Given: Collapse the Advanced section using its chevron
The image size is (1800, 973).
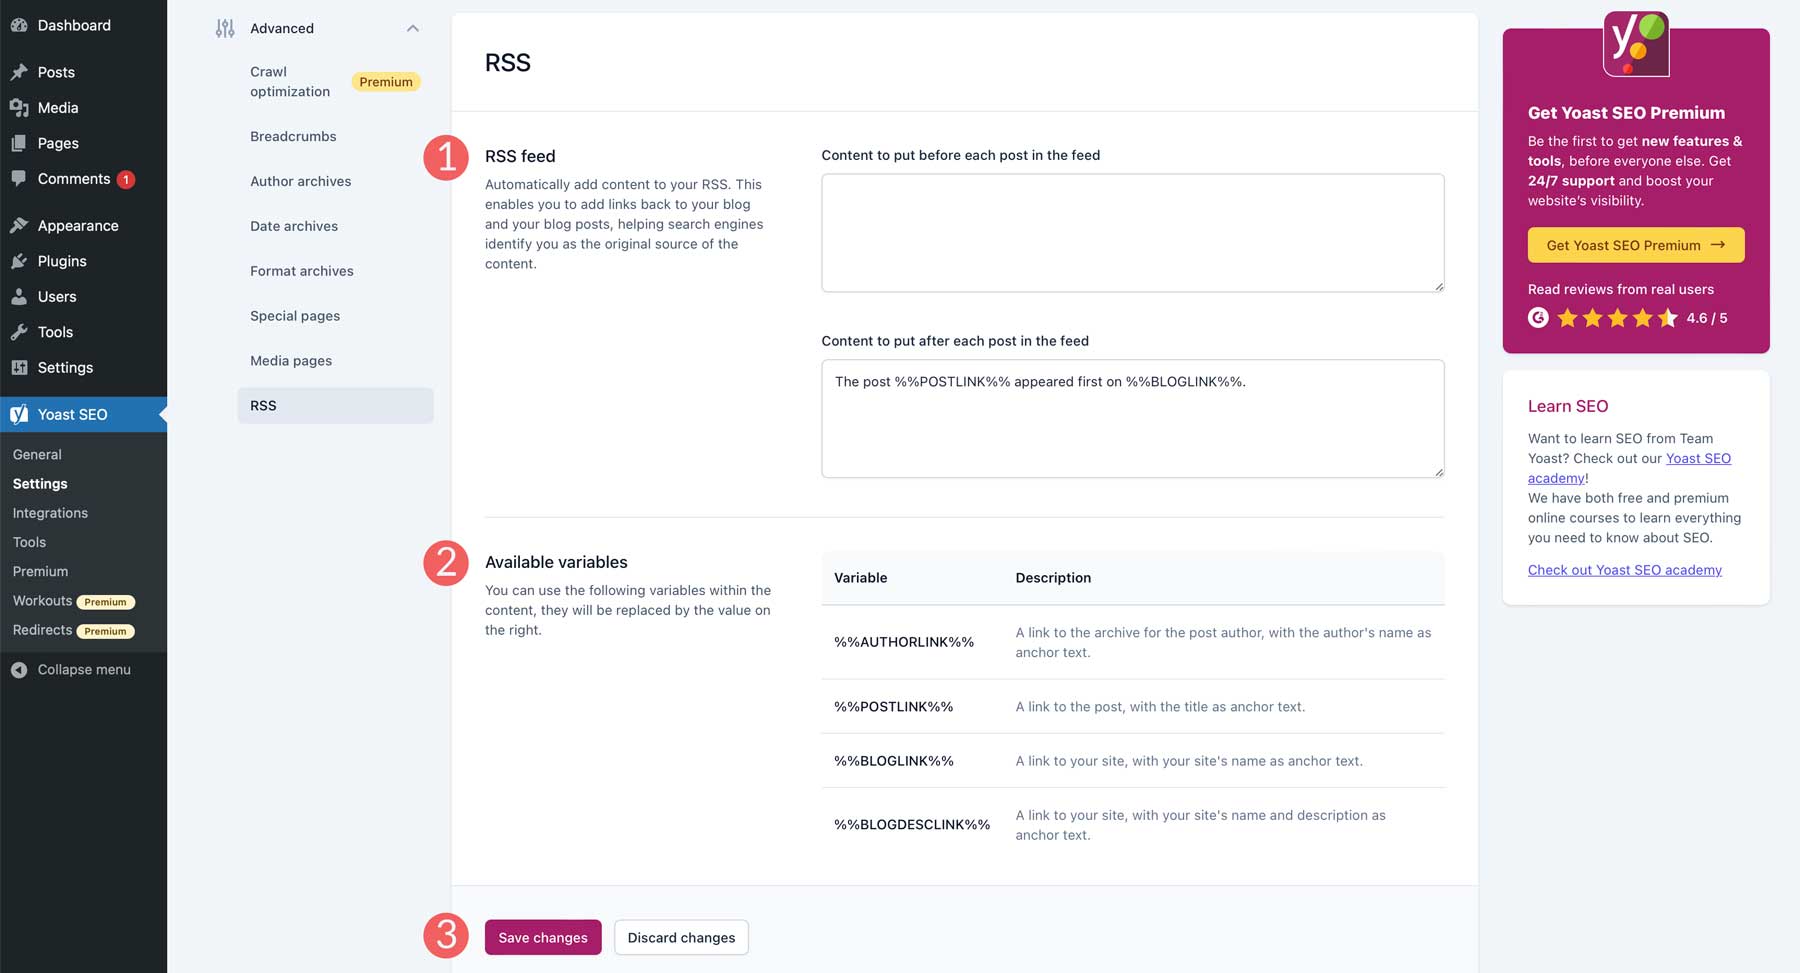Looking at the screenshot, I should coord(413,28).
